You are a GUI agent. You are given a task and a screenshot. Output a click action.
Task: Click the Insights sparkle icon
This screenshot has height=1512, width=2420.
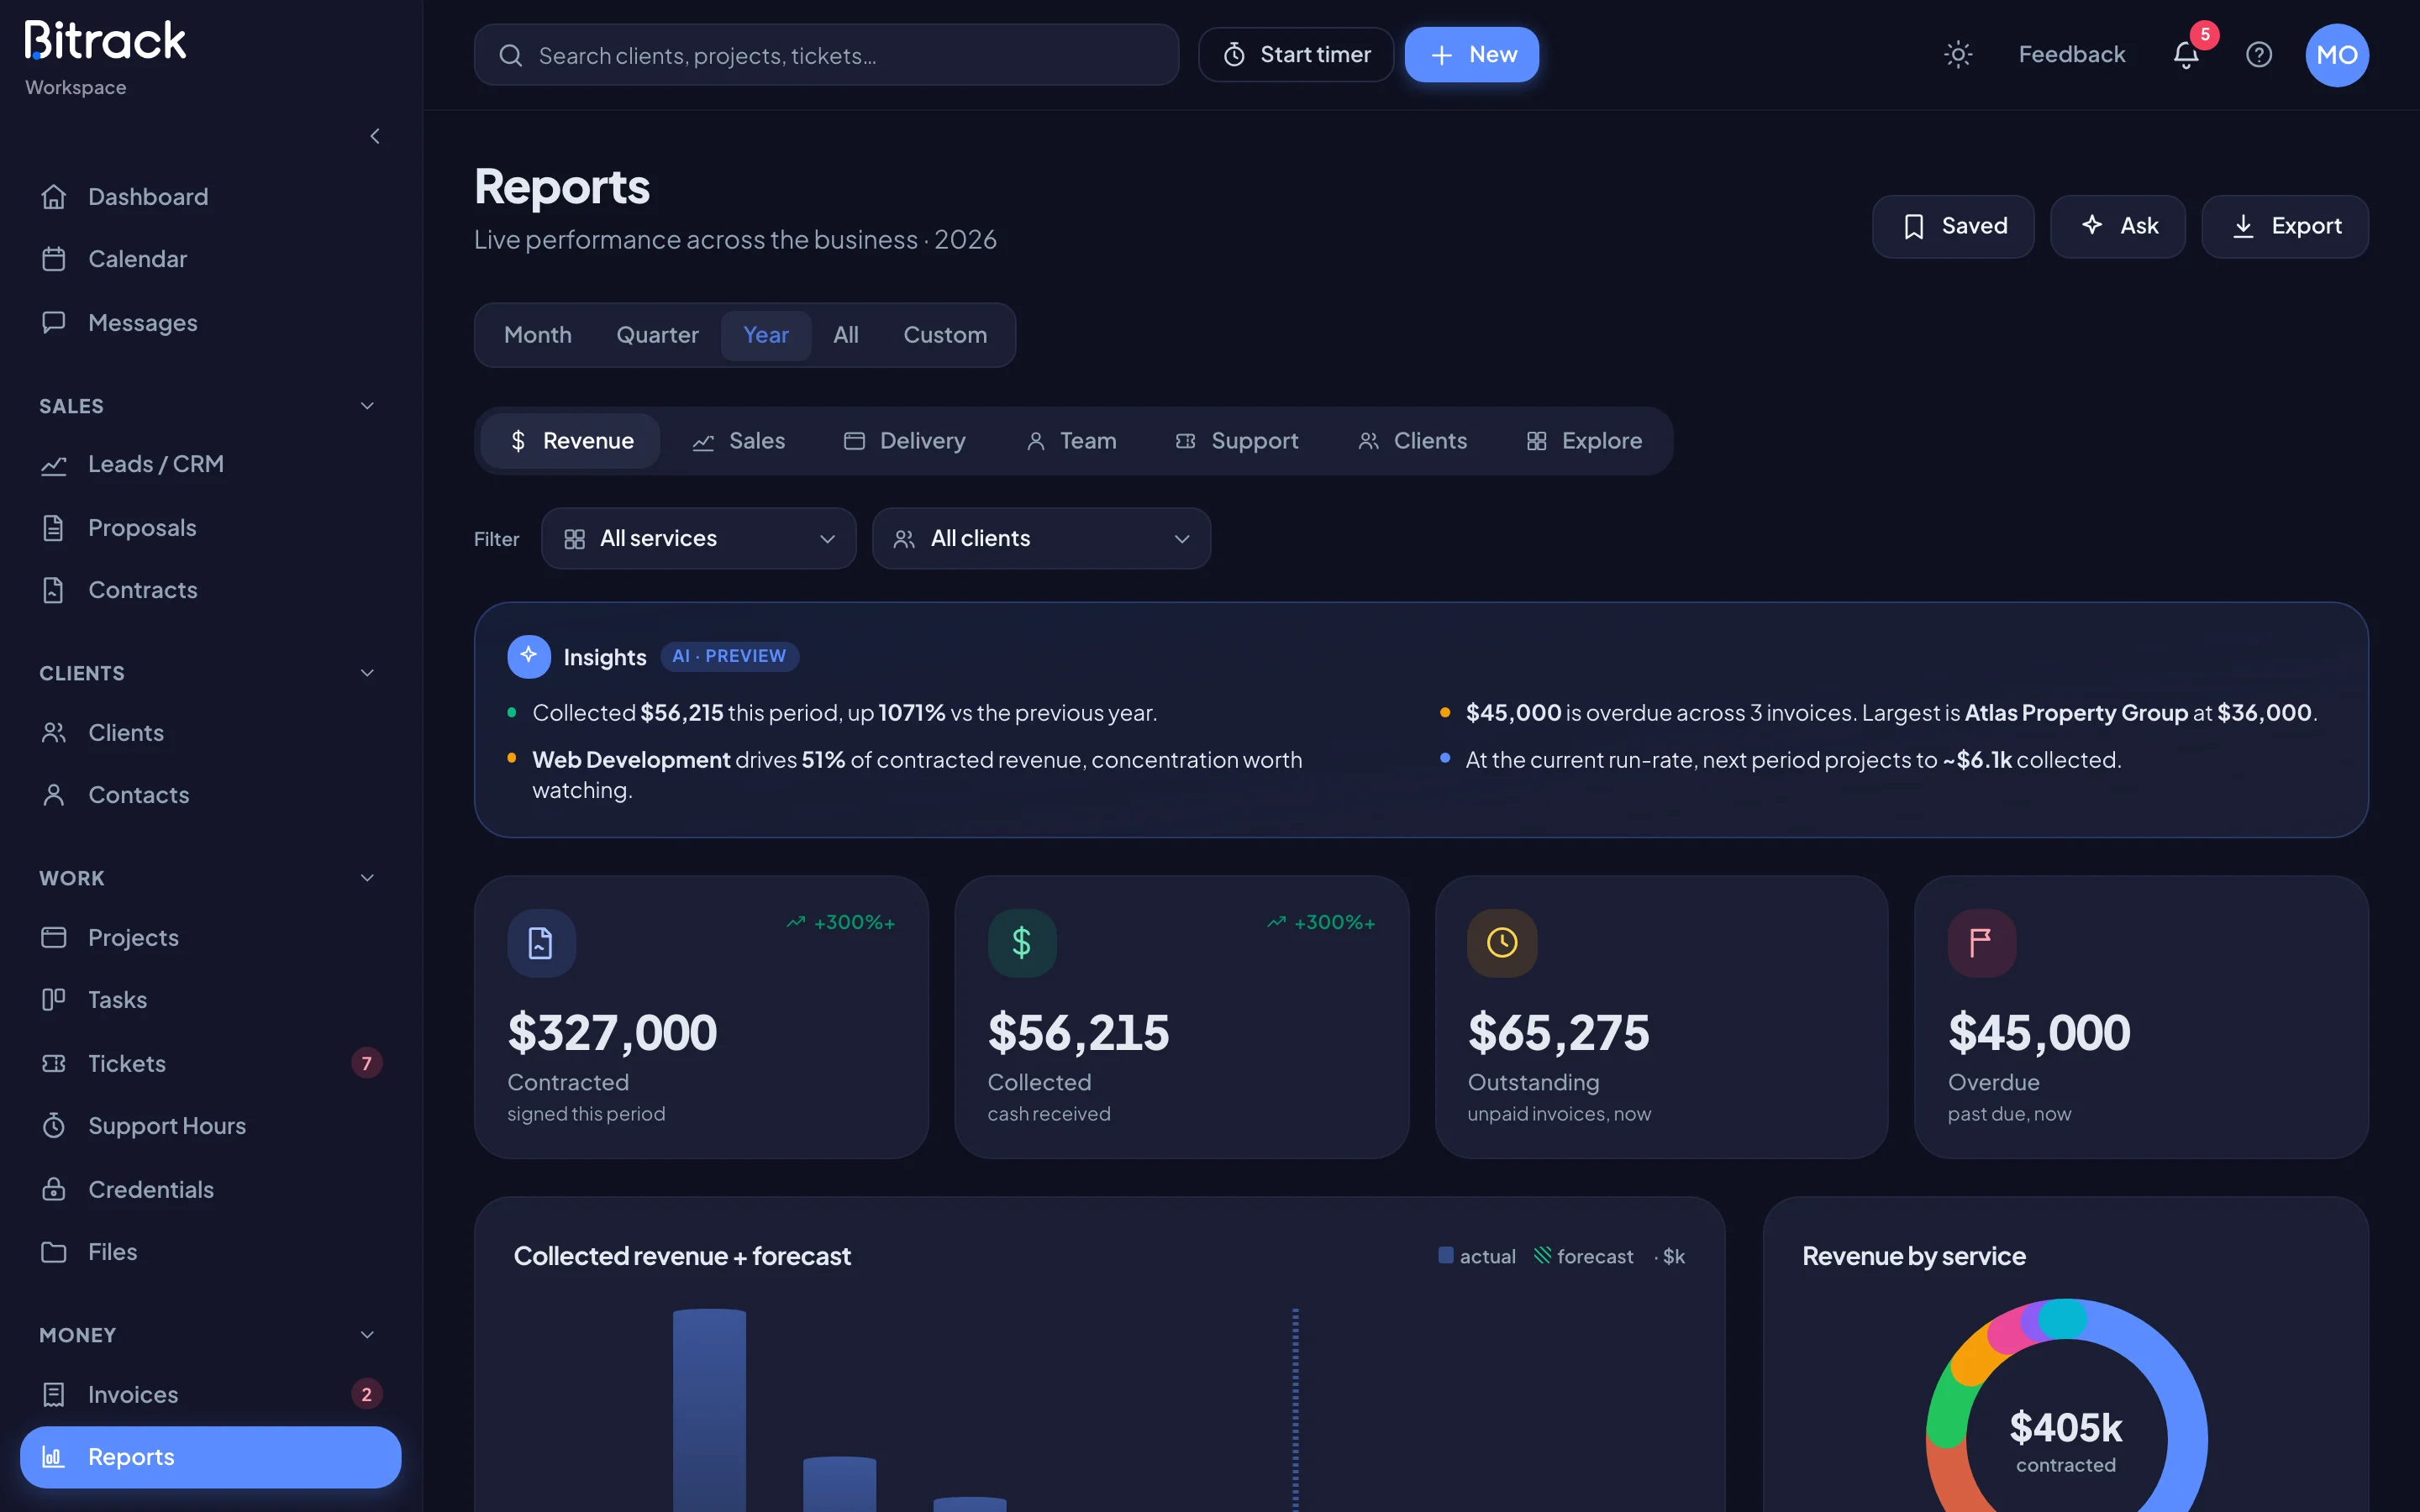coord(529,656)
